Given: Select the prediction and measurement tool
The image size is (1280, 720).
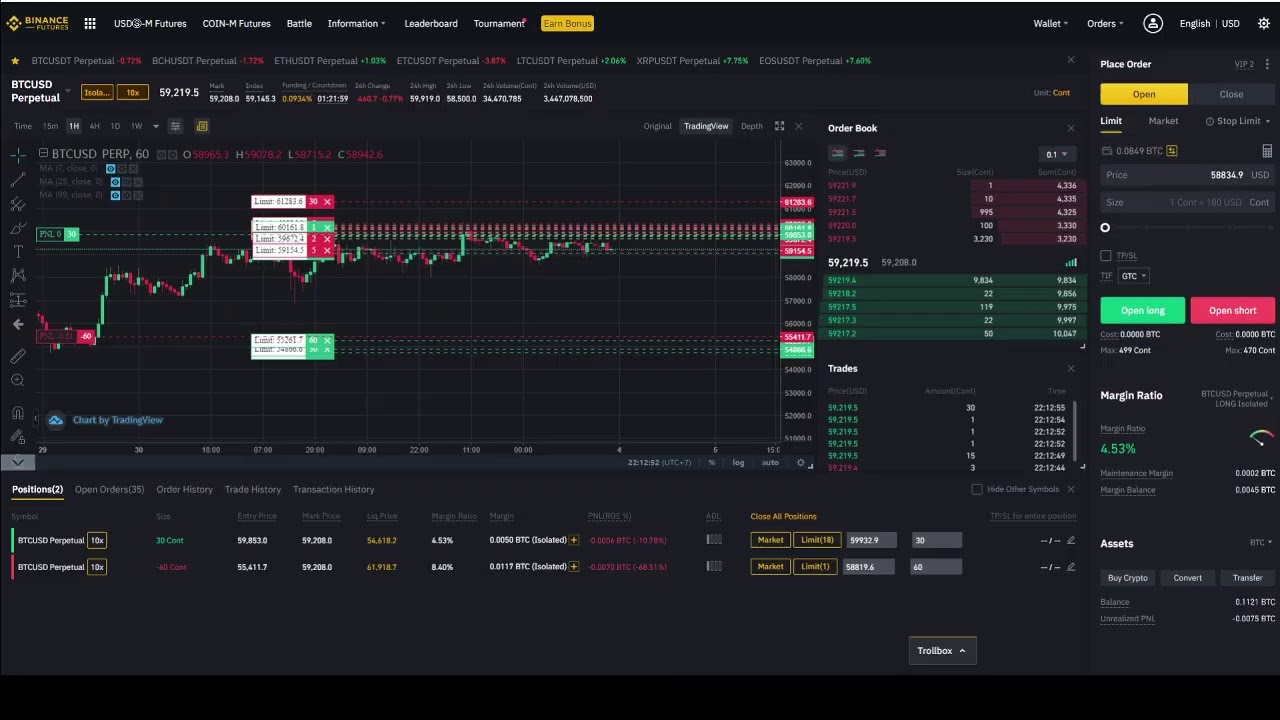Looking at the screenshot, I should pyautogui.click(x=18, y=300).
